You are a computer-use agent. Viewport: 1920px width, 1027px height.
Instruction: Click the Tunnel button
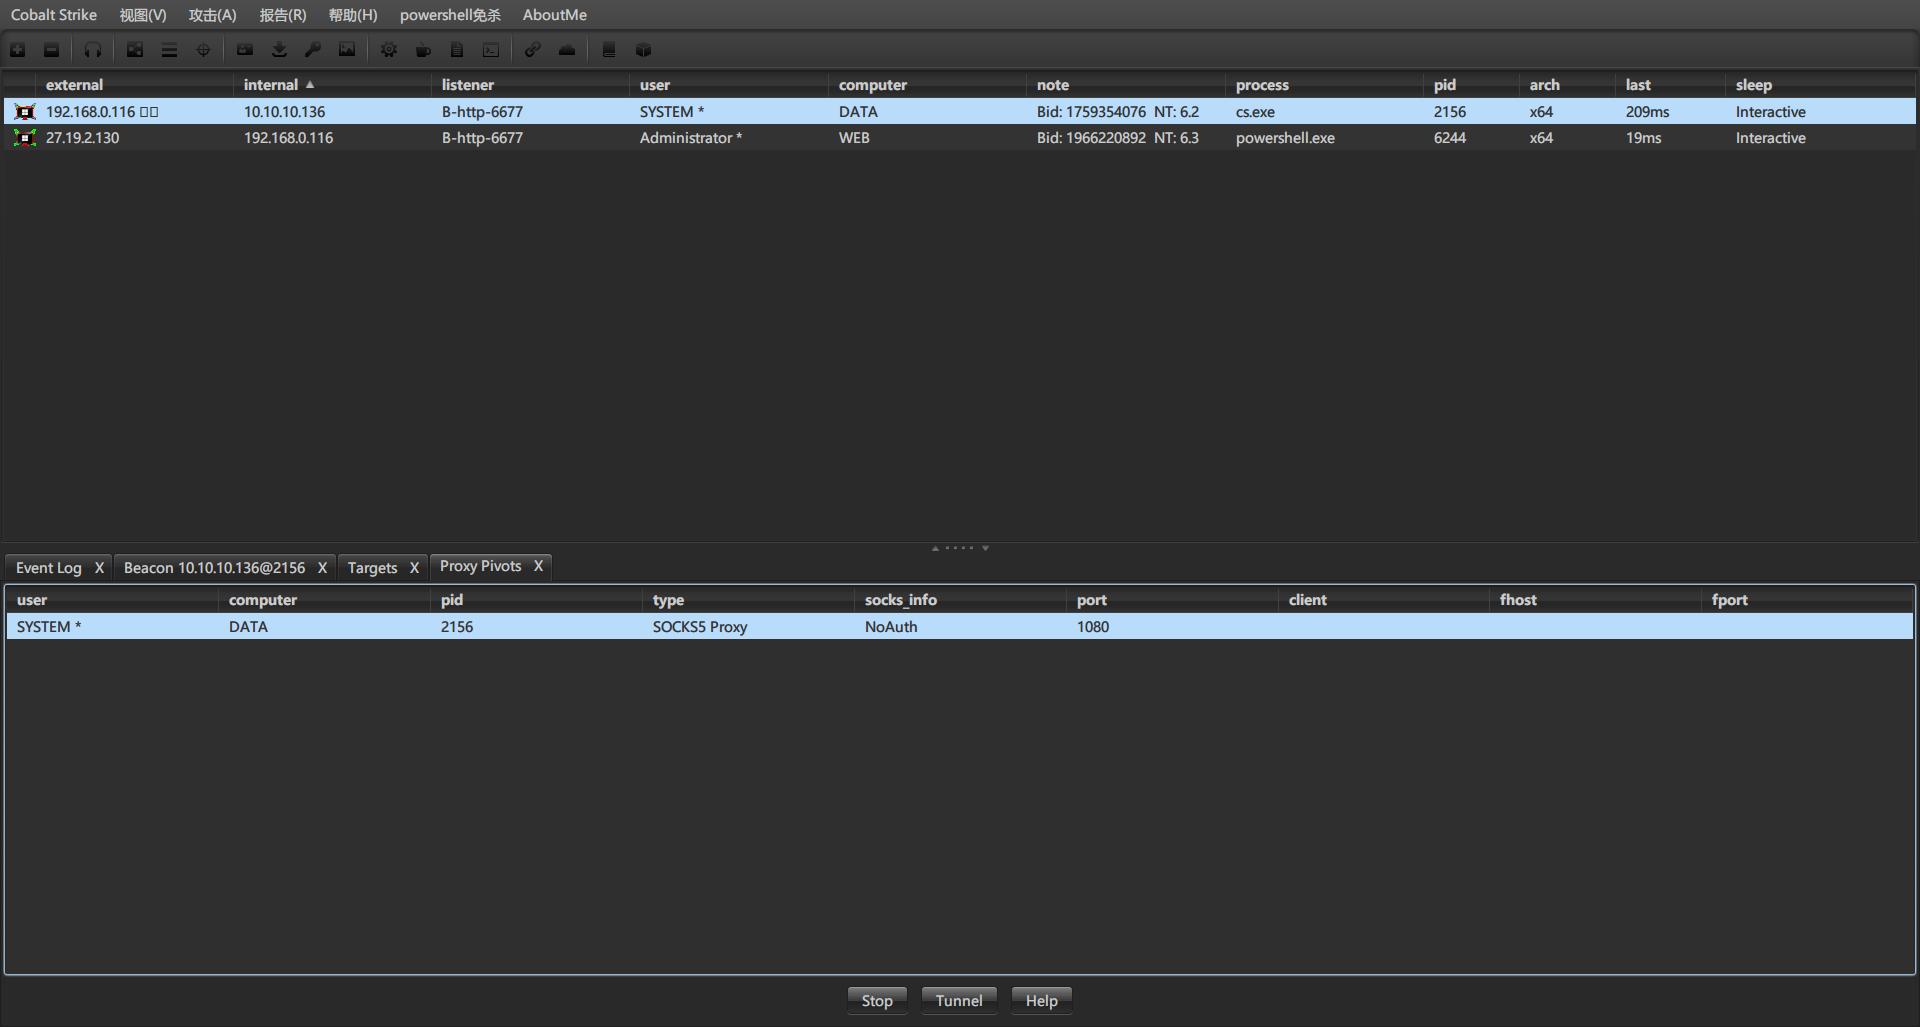tap(959, 1000)
